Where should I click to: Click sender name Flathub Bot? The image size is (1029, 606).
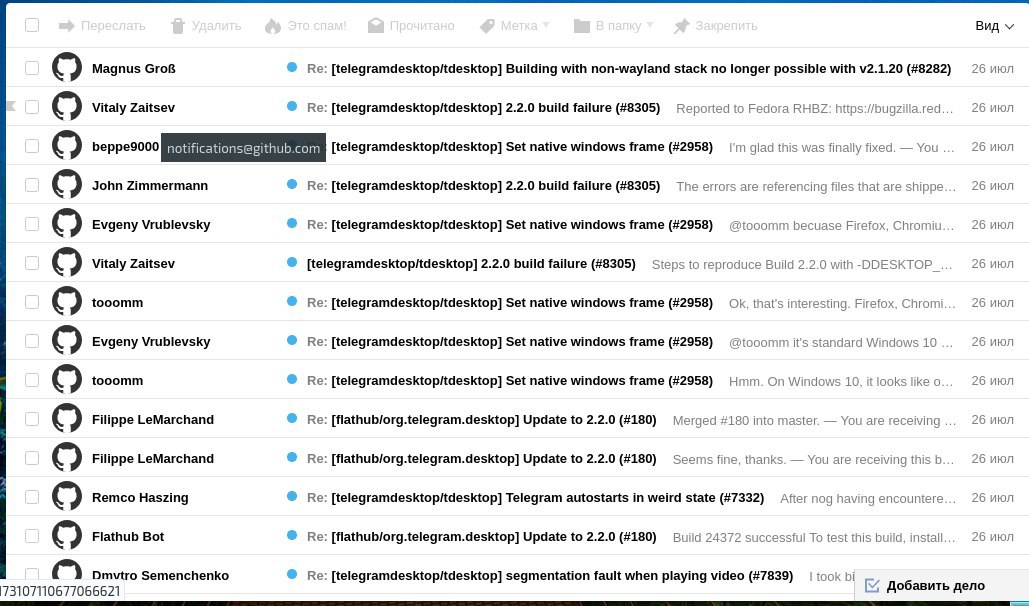point(128,536)
